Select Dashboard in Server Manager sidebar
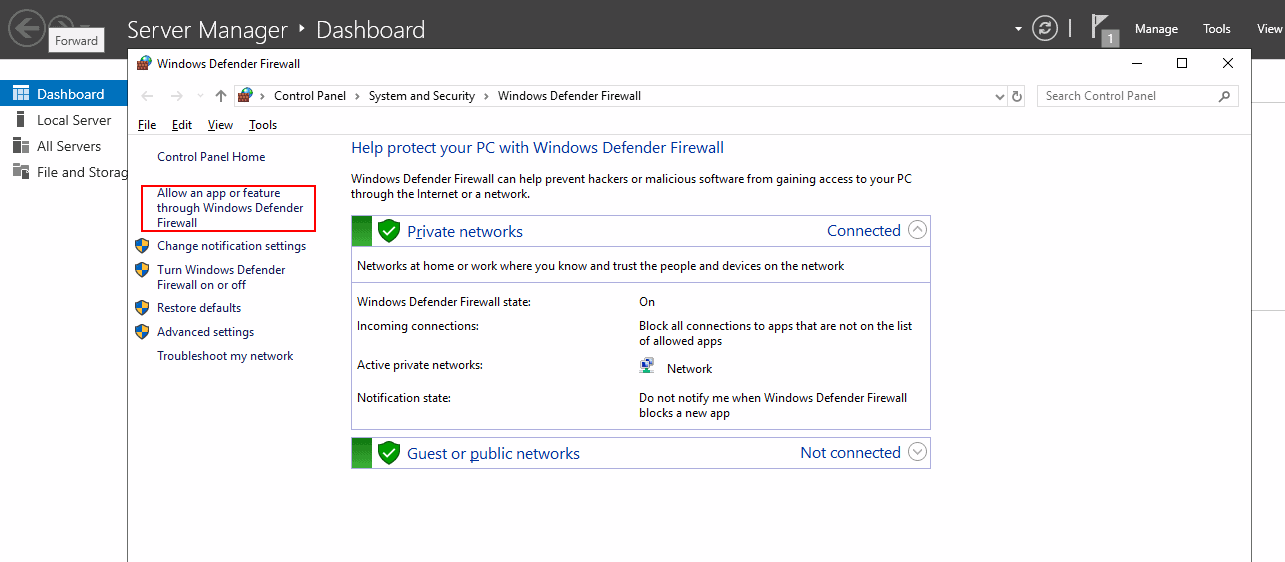Image resolution: width=1285 pixels, height=562 pixels. 64,94
